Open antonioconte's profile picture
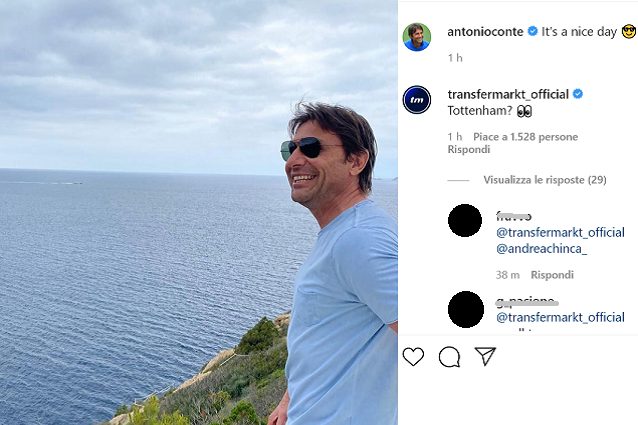 point(417,37)
